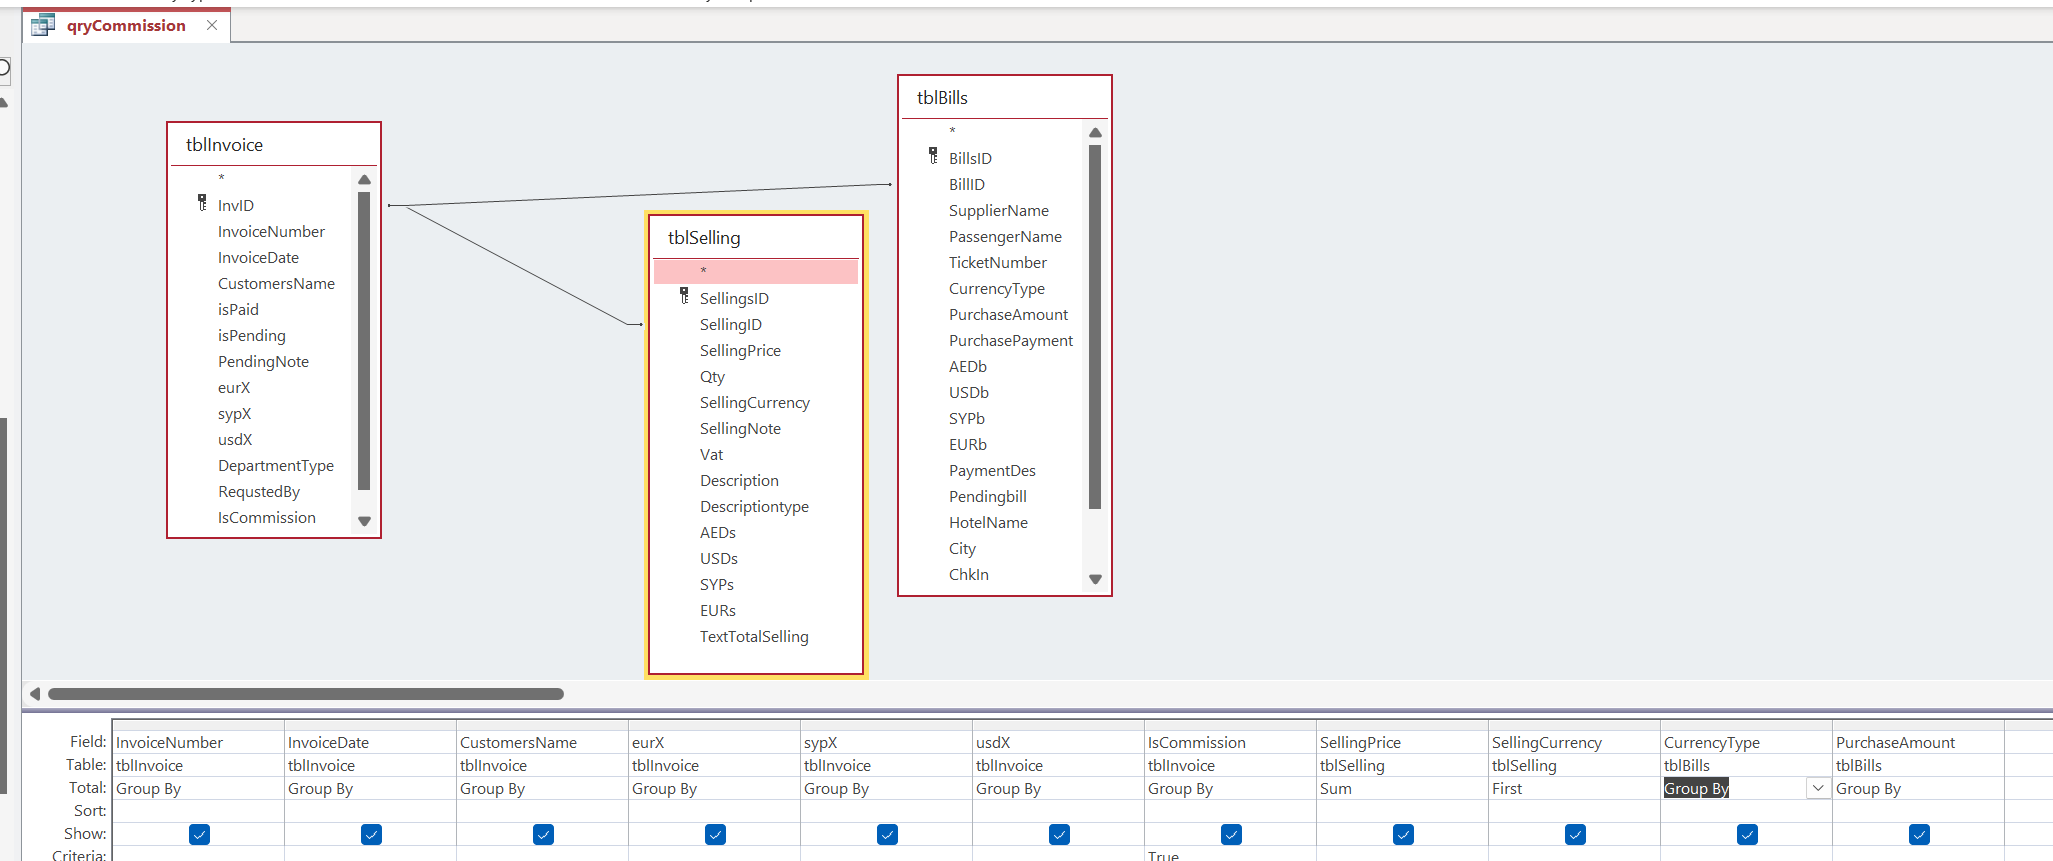Click Criteria cell True under IsCommission
This screenshot has width=2053, height=861.
(1230, 855)
